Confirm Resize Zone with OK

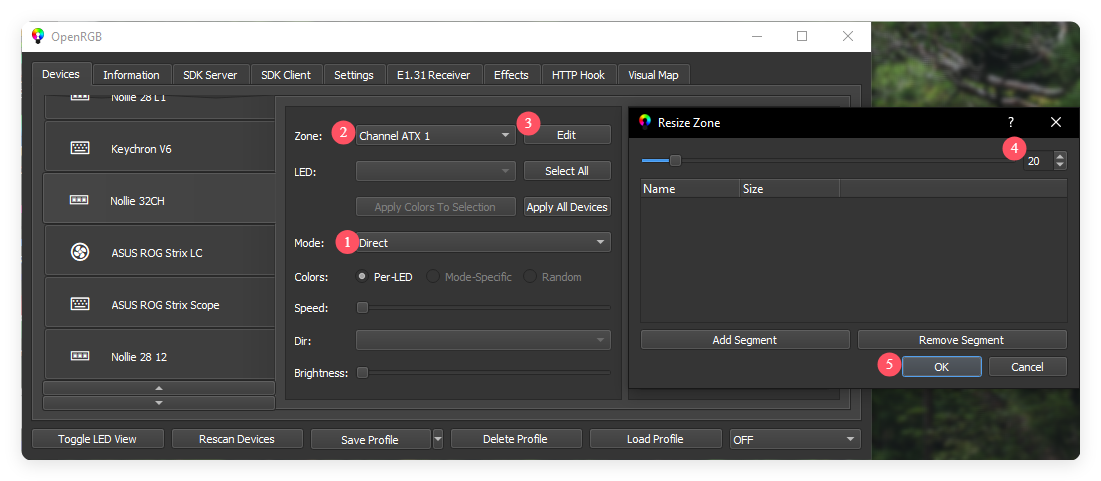pyautogui.click(x=942, y=367)
